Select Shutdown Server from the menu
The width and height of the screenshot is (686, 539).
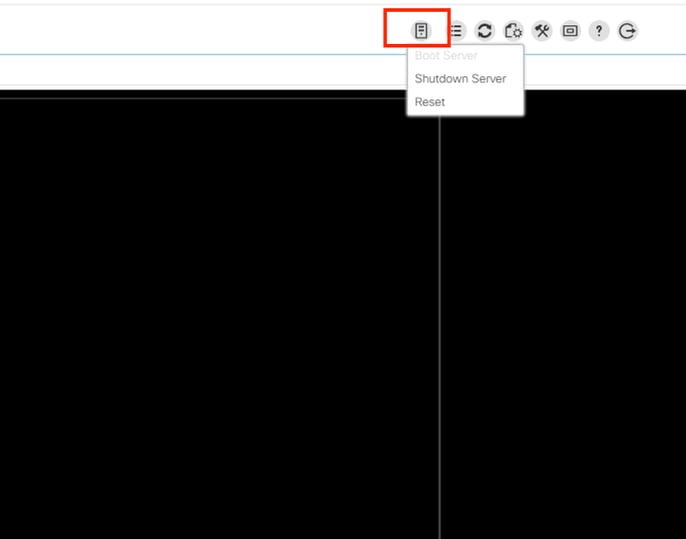[460, 79]
